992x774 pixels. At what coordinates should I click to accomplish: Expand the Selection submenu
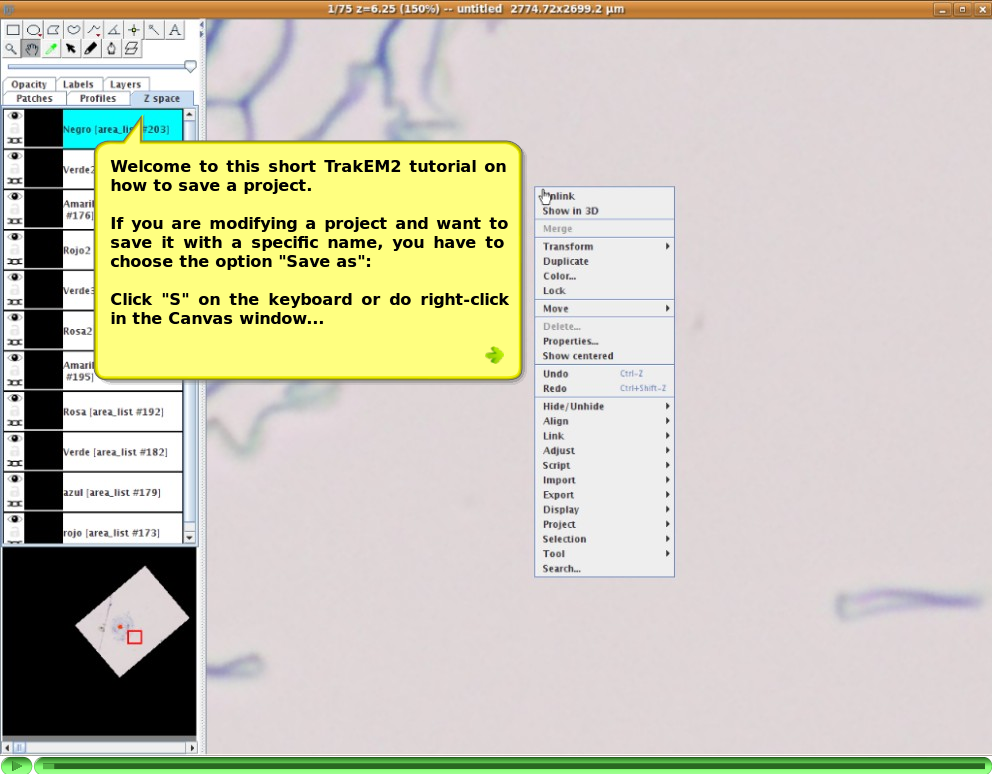pos(604,539)
